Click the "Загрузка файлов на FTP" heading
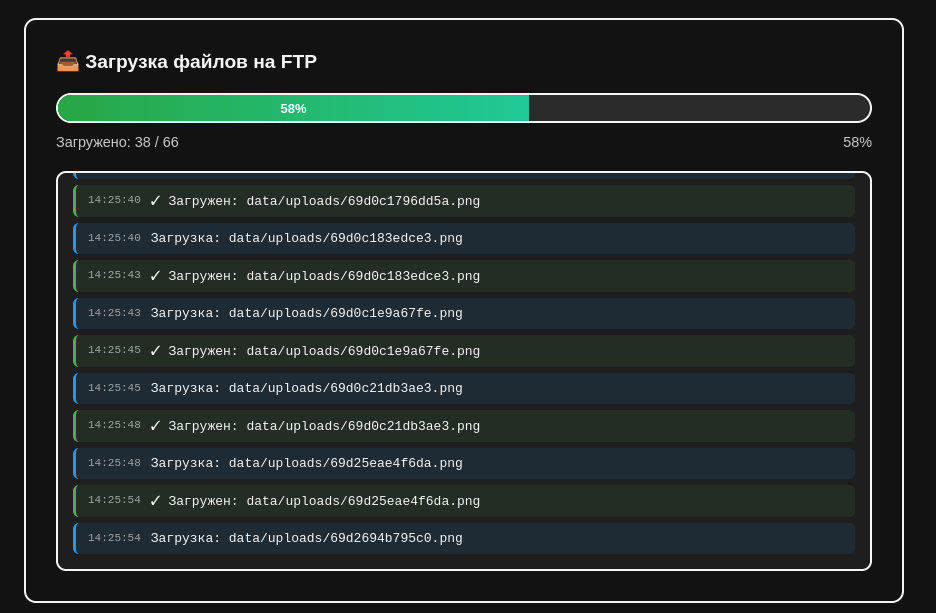This screenshot has width=936, height=613. click(201, 62)
